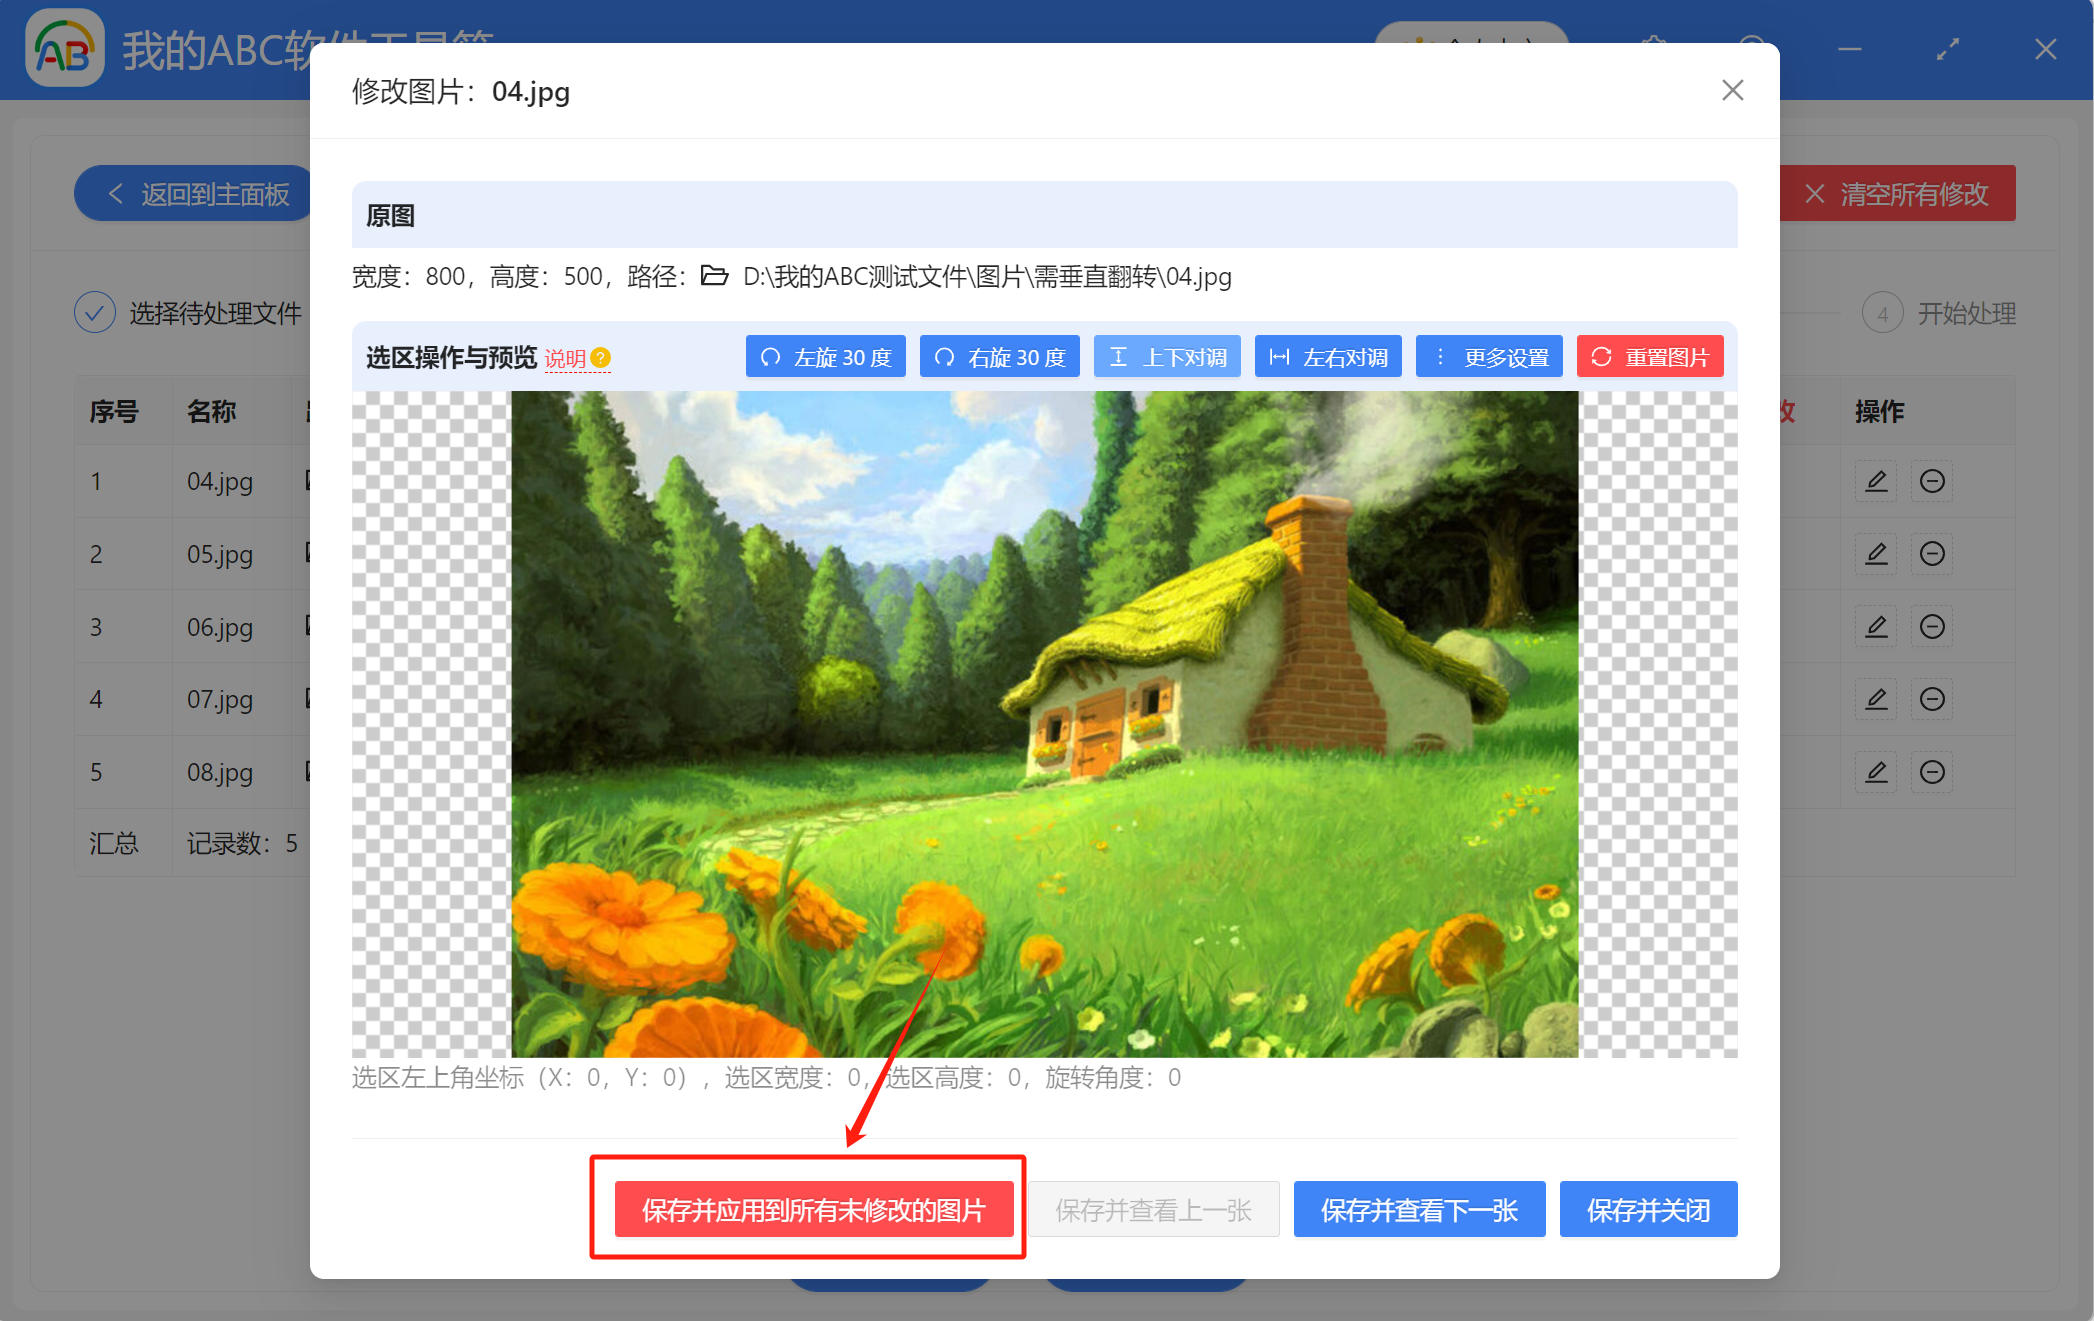
Task: Reset the image with 重置图片
Action: coord(1650,357)
